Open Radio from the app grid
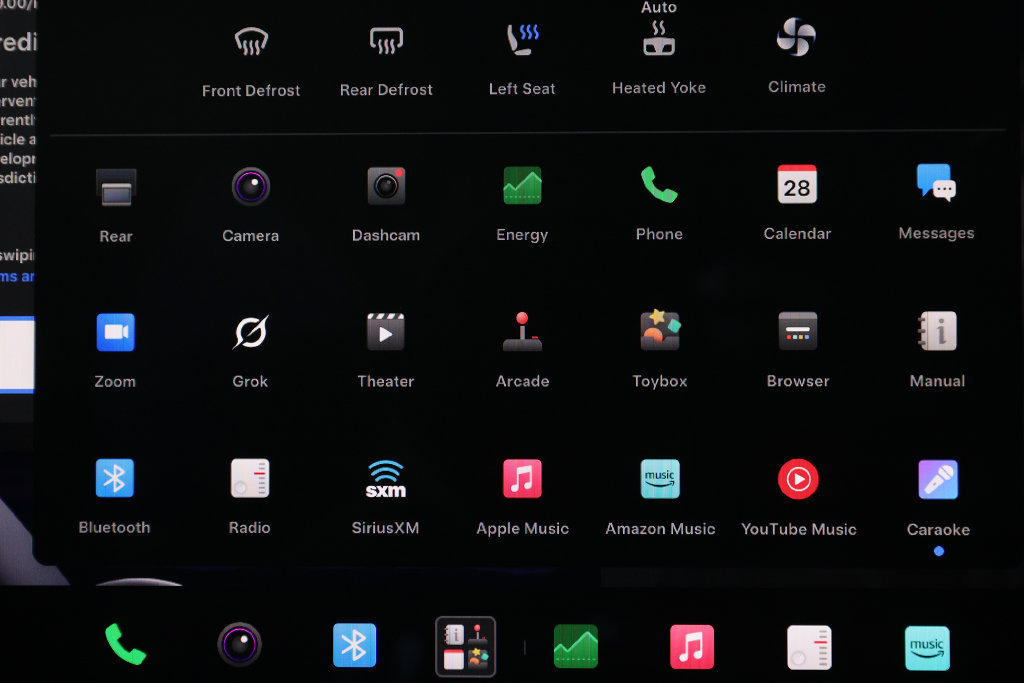This screenshot has height=683, width=1024. (x=250, y=478)
